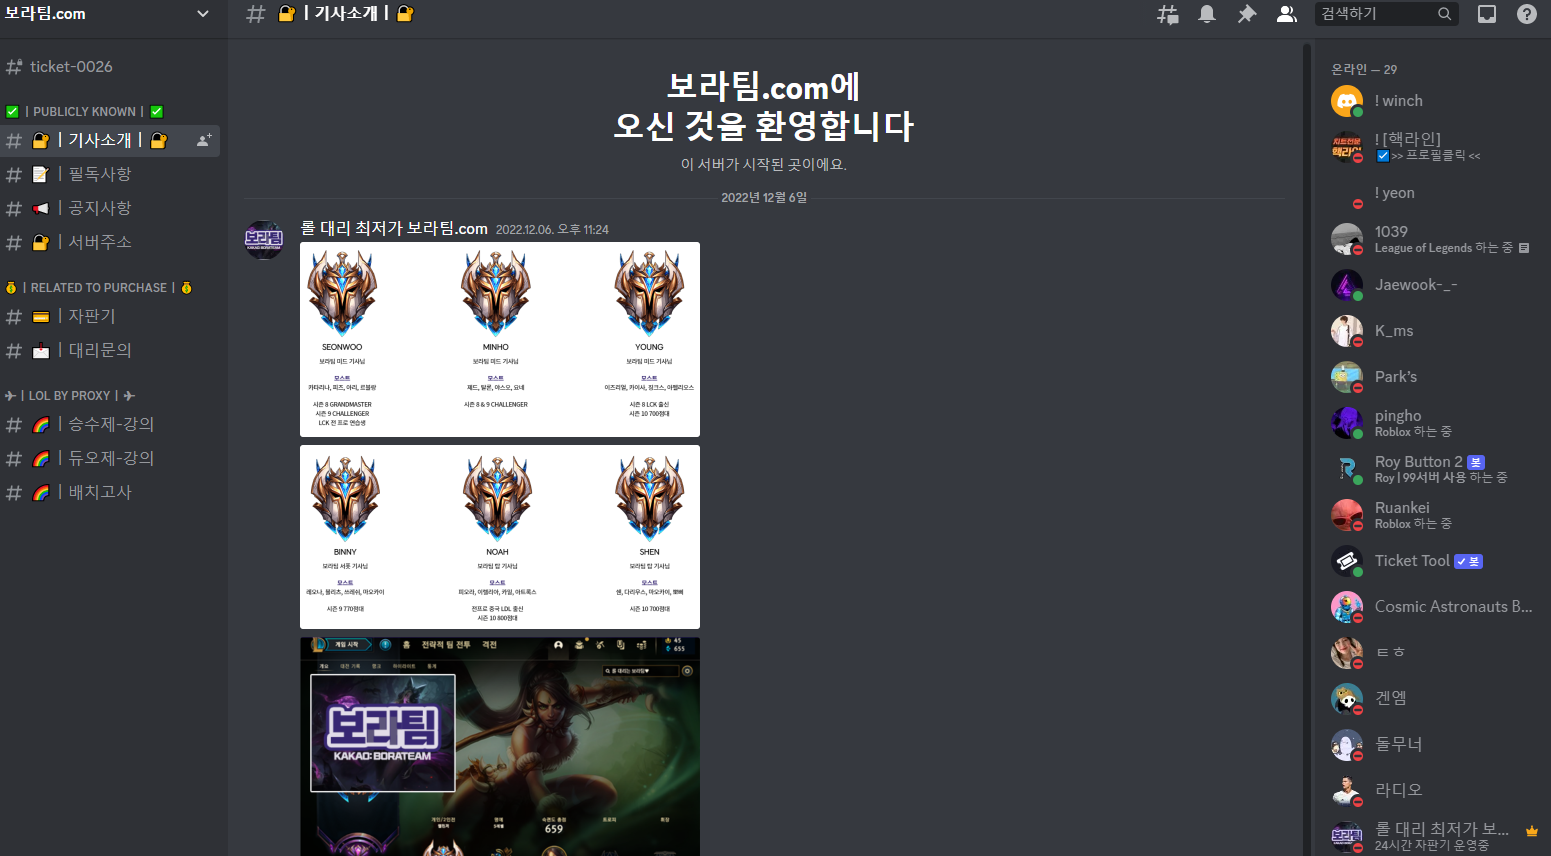1551x856 pixels.
Task: Click the 기사소개 channel title in header
Action: coord(345,14)
